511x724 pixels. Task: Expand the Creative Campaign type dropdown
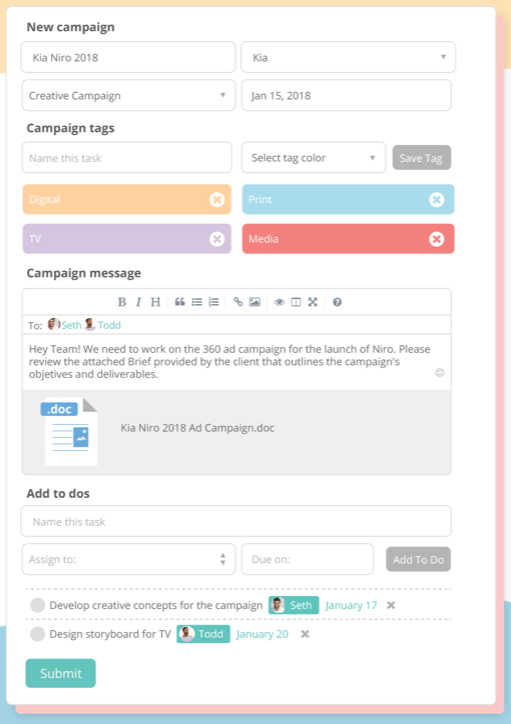coord(129,96)
